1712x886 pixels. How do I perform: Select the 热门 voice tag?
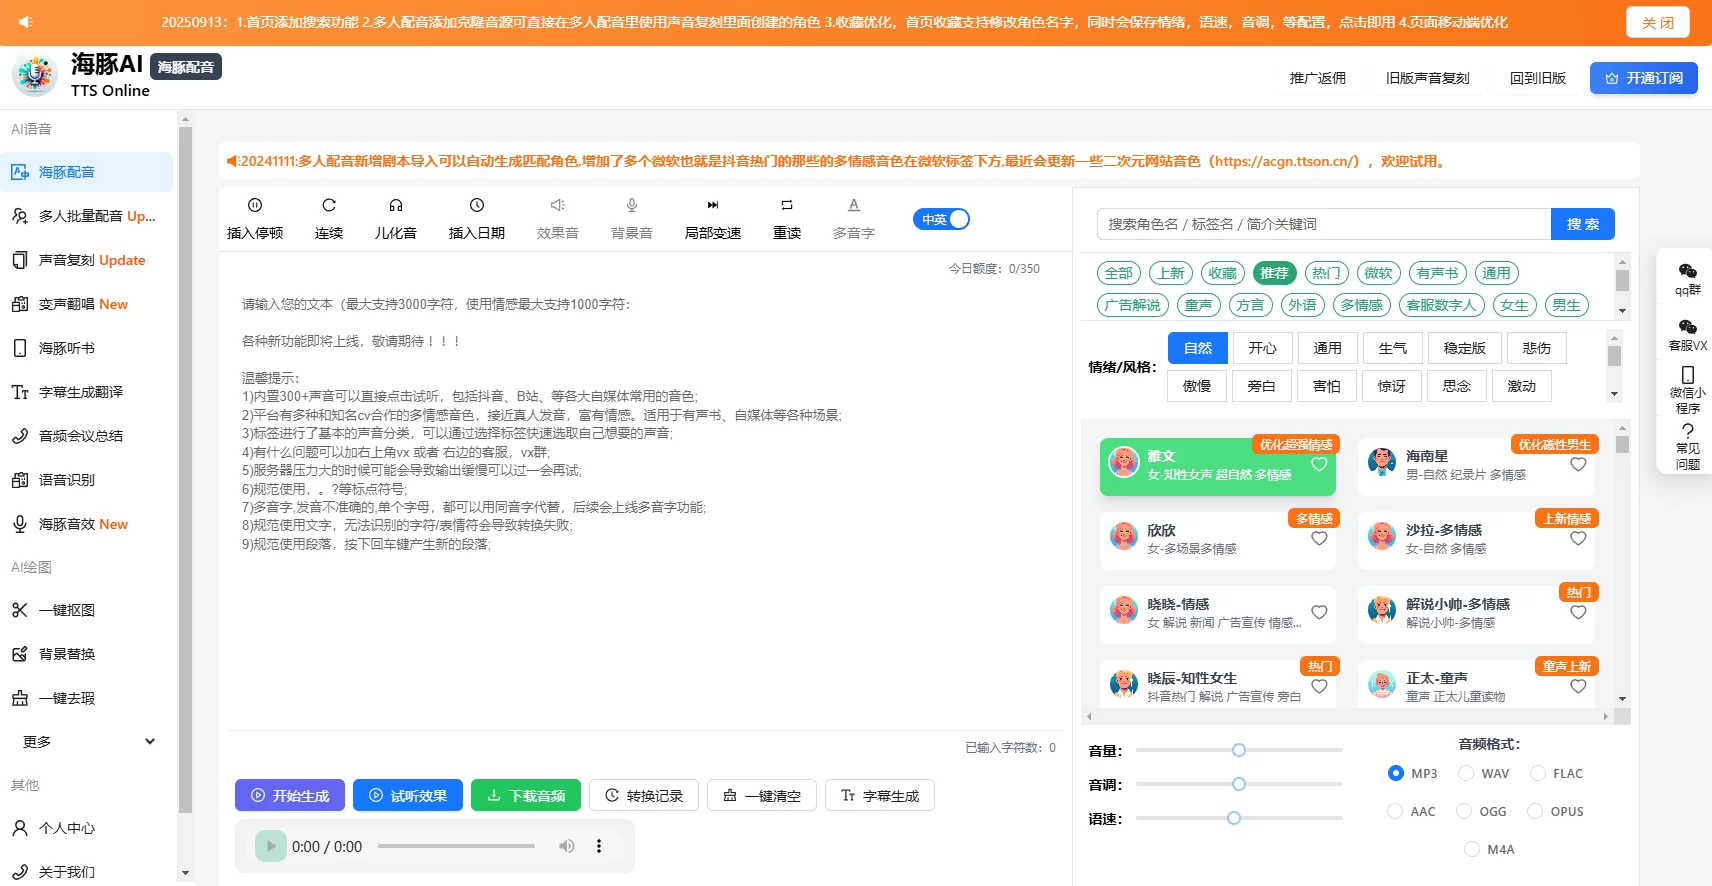1326,273
